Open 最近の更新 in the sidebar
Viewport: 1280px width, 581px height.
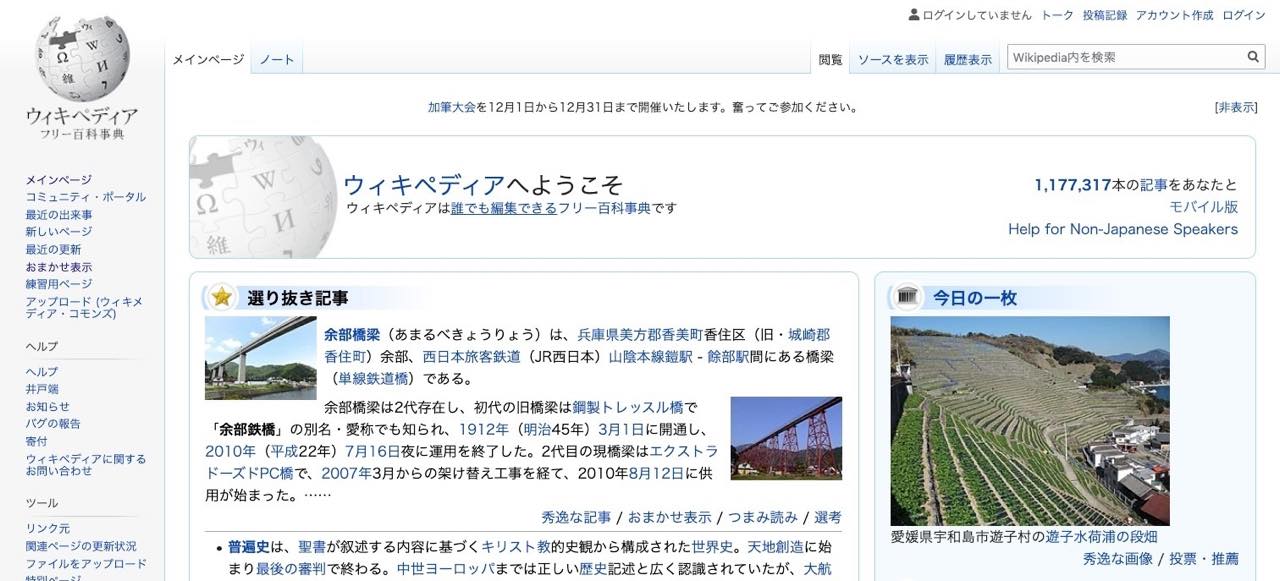pyautogui.click(x=53, y=250)
